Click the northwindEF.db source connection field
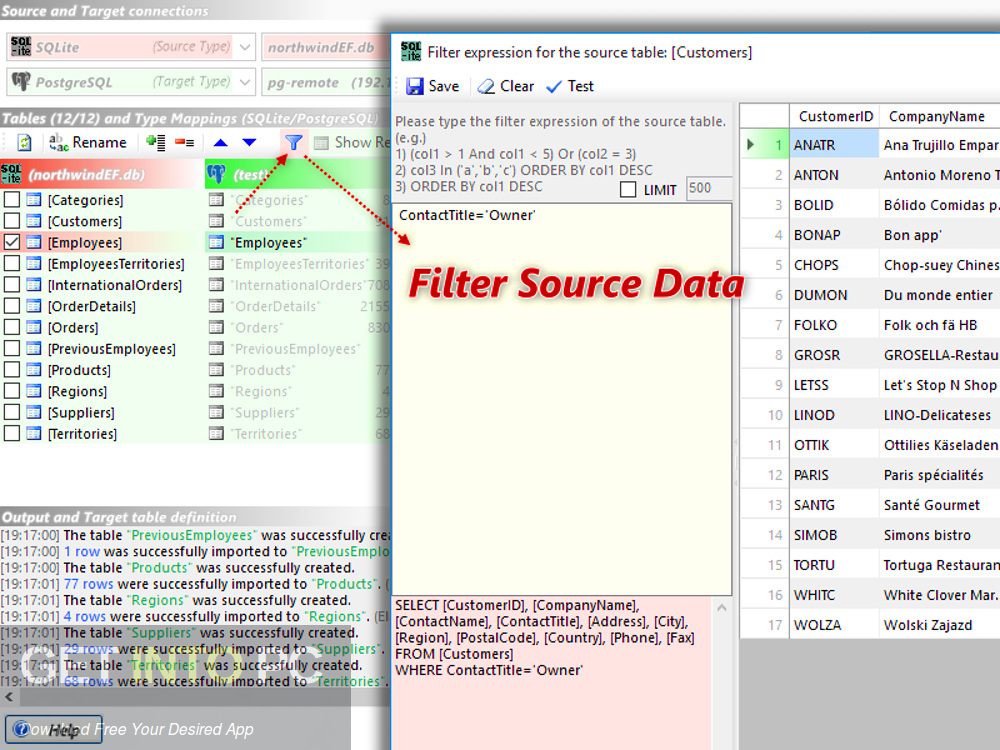1000x750 pixels. (x=326, y=47)
